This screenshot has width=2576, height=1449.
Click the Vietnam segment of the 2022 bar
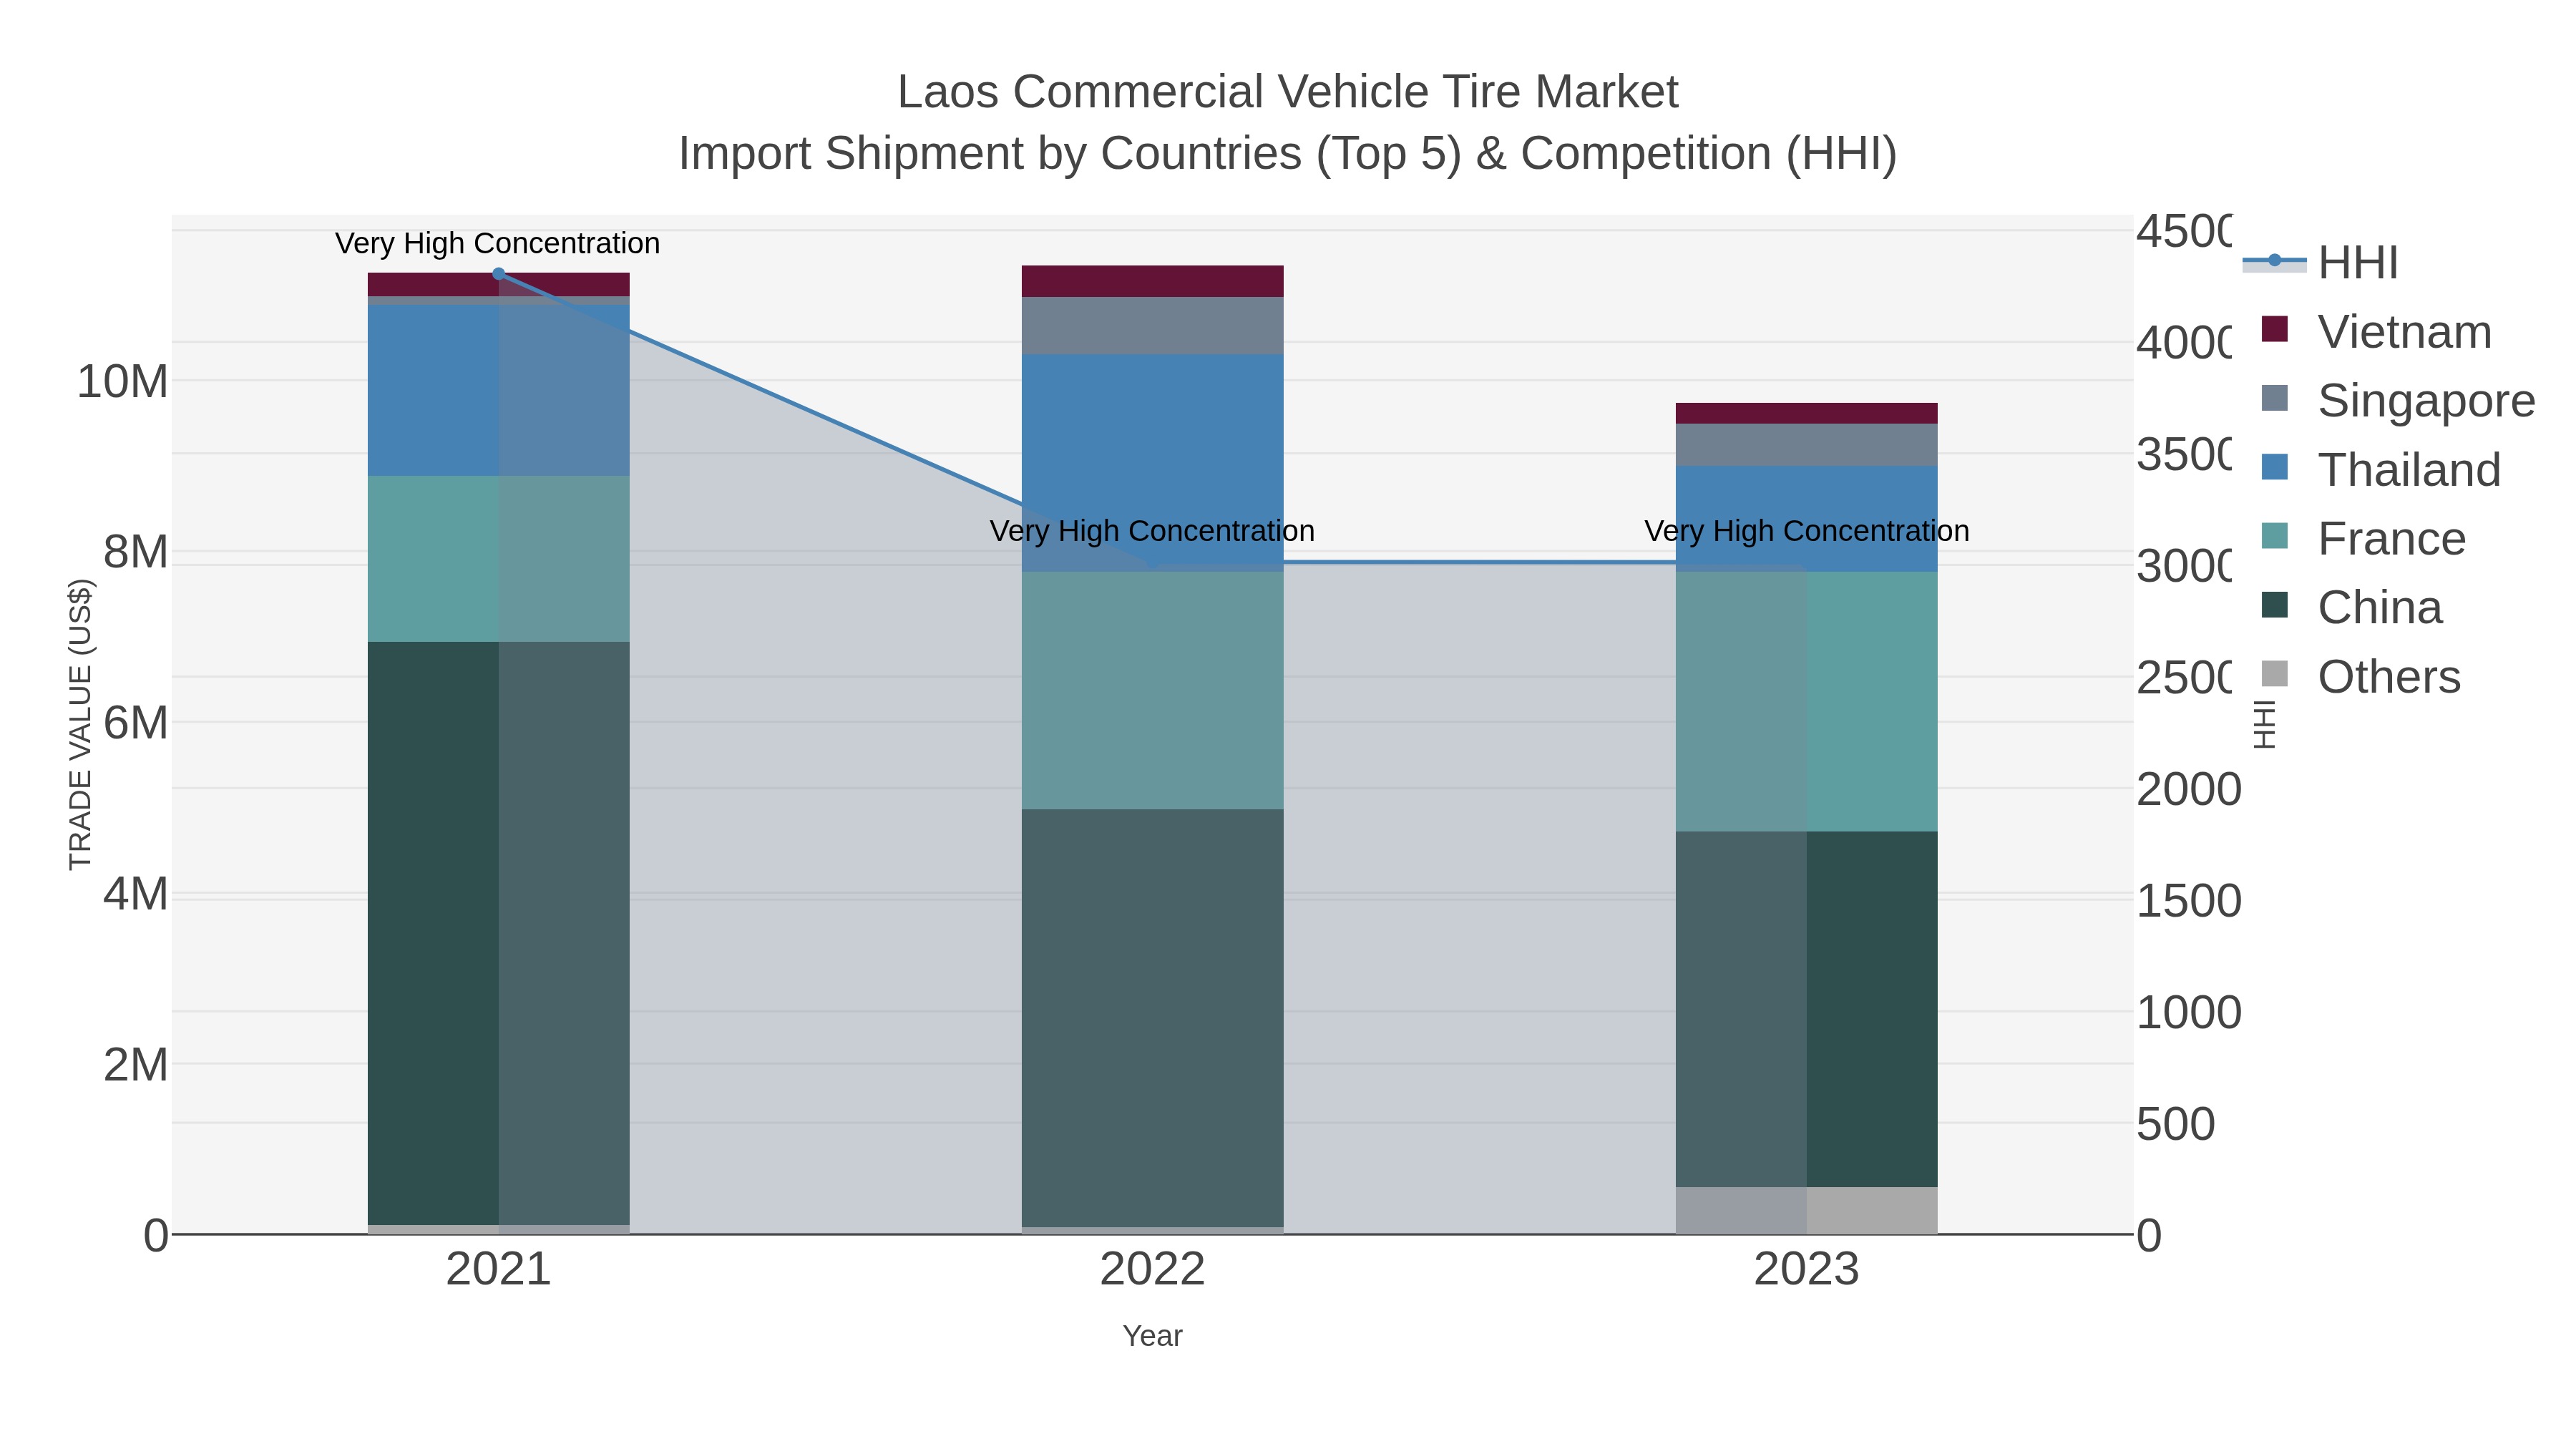[x=1152, y=281]
